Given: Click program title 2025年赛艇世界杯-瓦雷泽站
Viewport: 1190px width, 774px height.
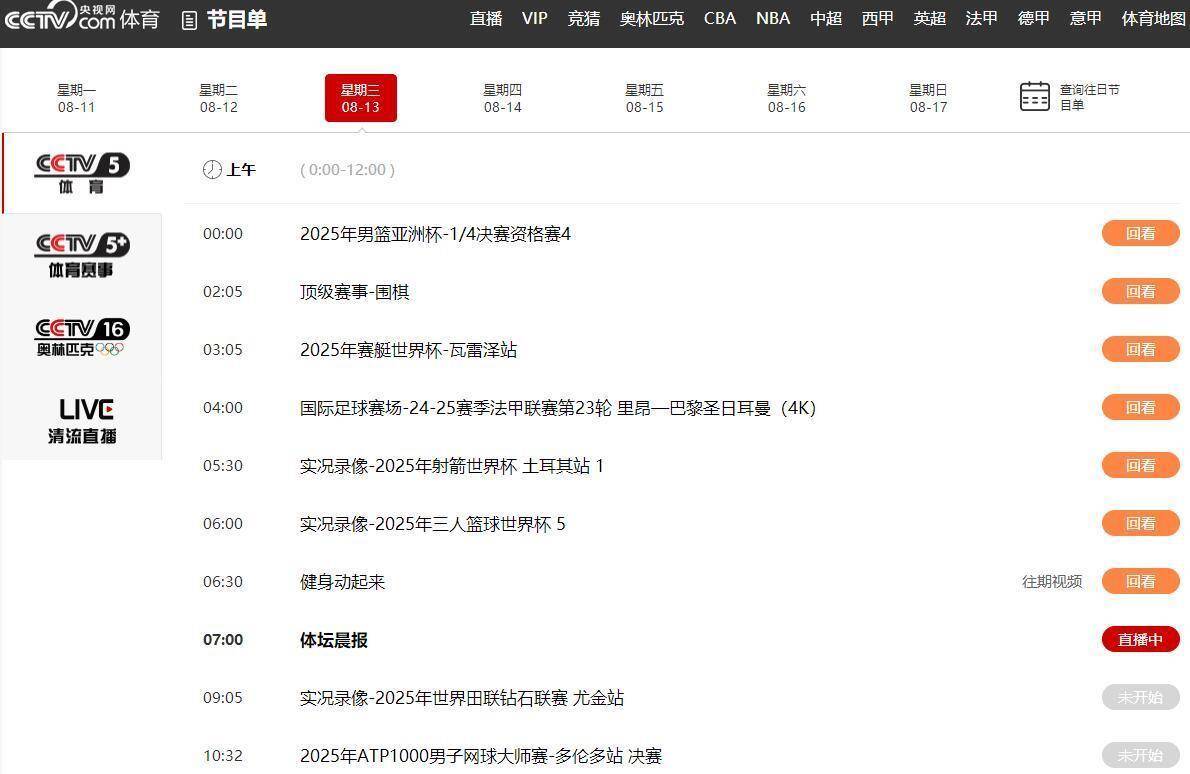Looking at the screenshot, I should point(408,350).
